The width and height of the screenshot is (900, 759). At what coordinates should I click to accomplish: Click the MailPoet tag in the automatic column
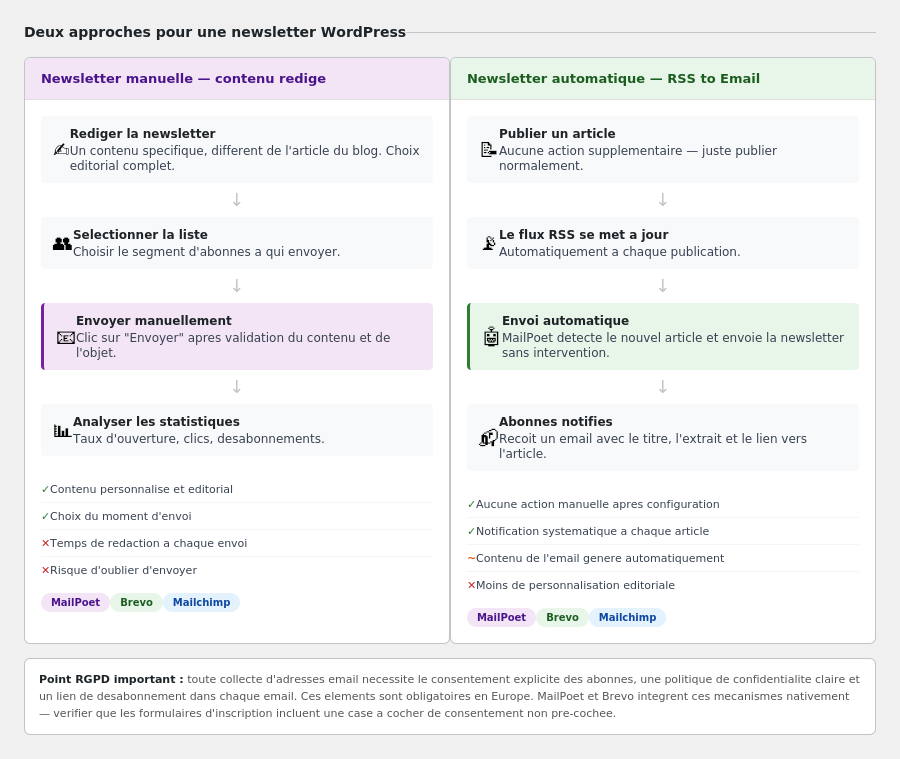501,617
